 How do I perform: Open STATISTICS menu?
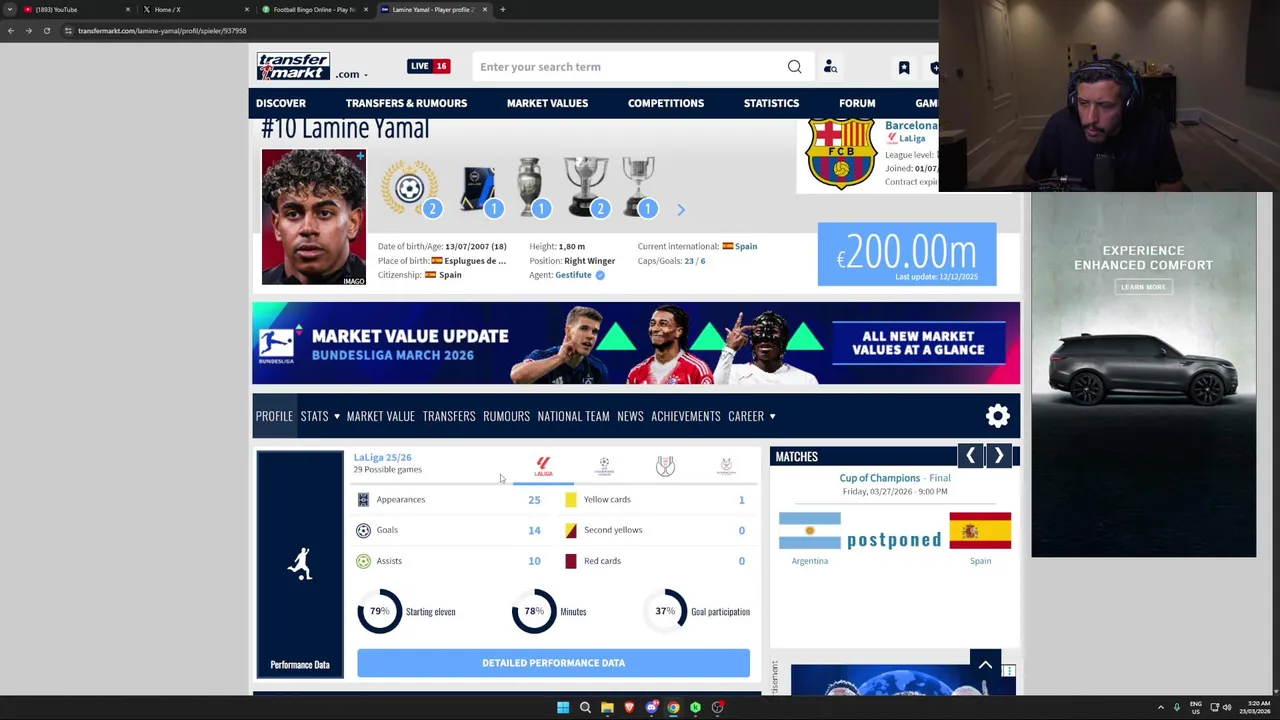(x=771, y=103)
